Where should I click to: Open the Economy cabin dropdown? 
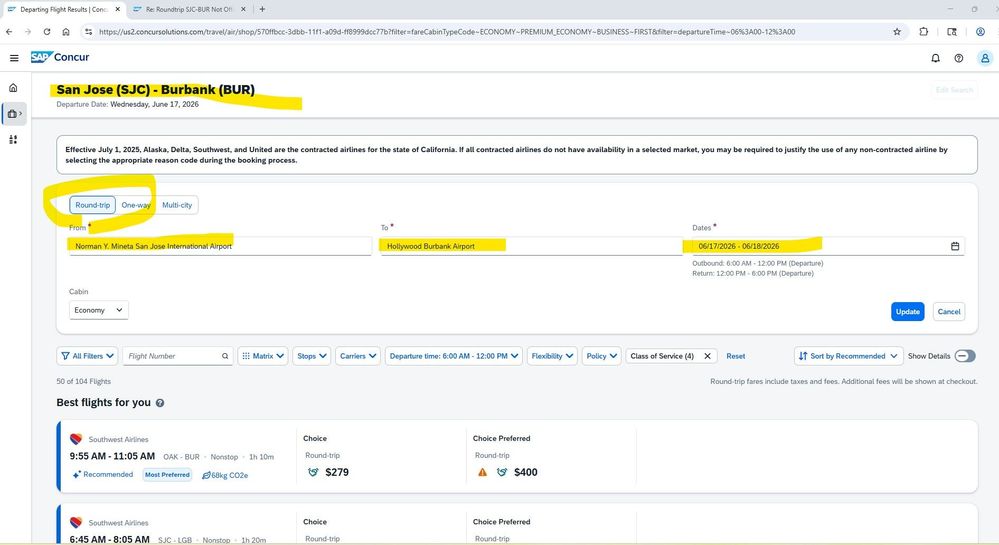click(99, 310)
